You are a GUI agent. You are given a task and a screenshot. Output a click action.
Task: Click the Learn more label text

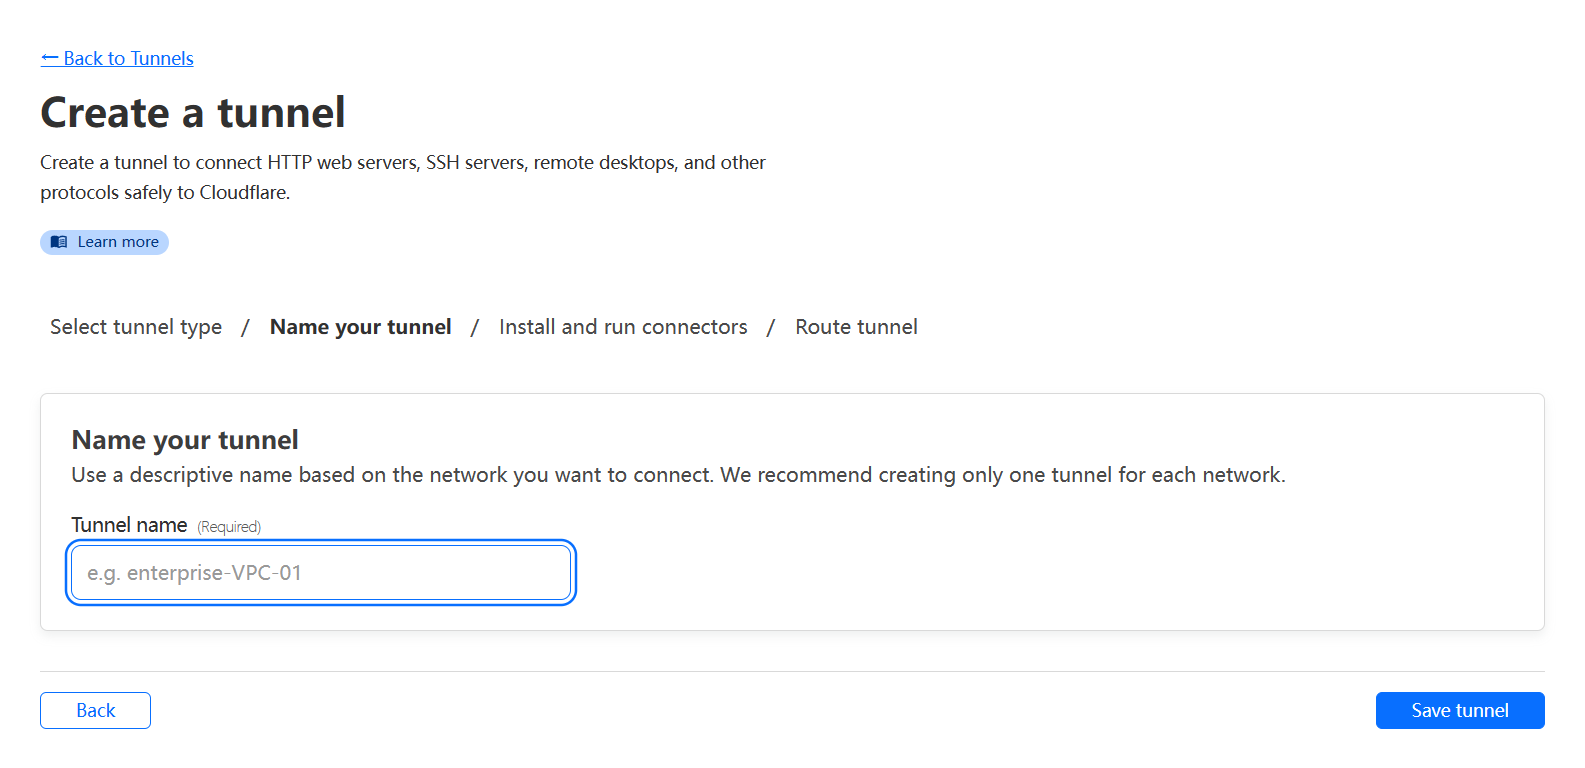(x=118, y=242)
